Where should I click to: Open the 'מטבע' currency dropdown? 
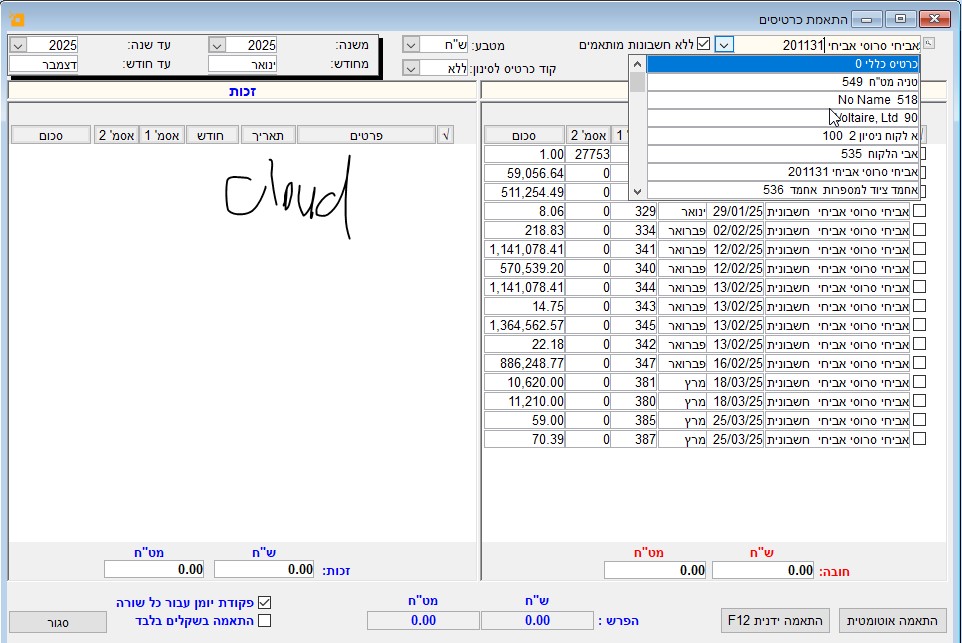coord(410,44)
